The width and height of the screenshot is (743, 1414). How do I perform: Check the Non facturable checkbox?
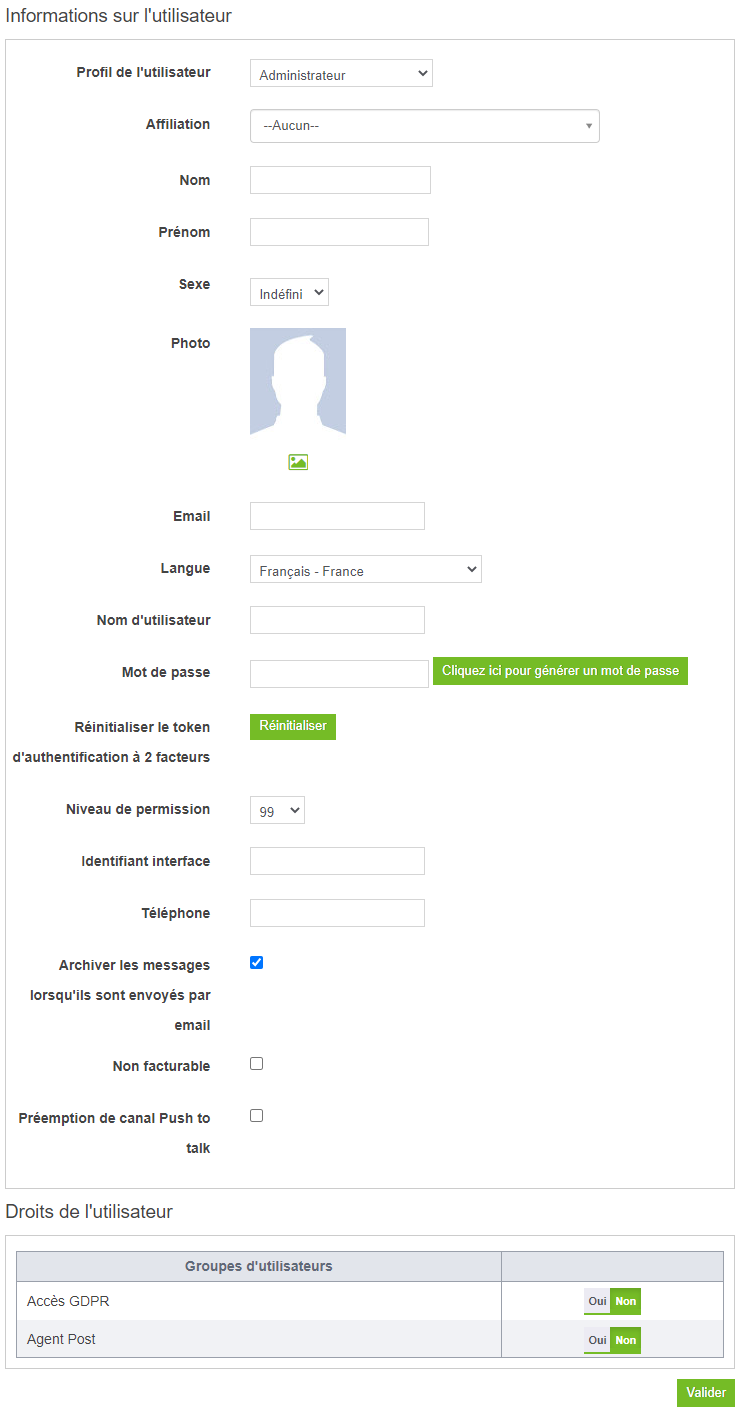(x=256, y=1064)
